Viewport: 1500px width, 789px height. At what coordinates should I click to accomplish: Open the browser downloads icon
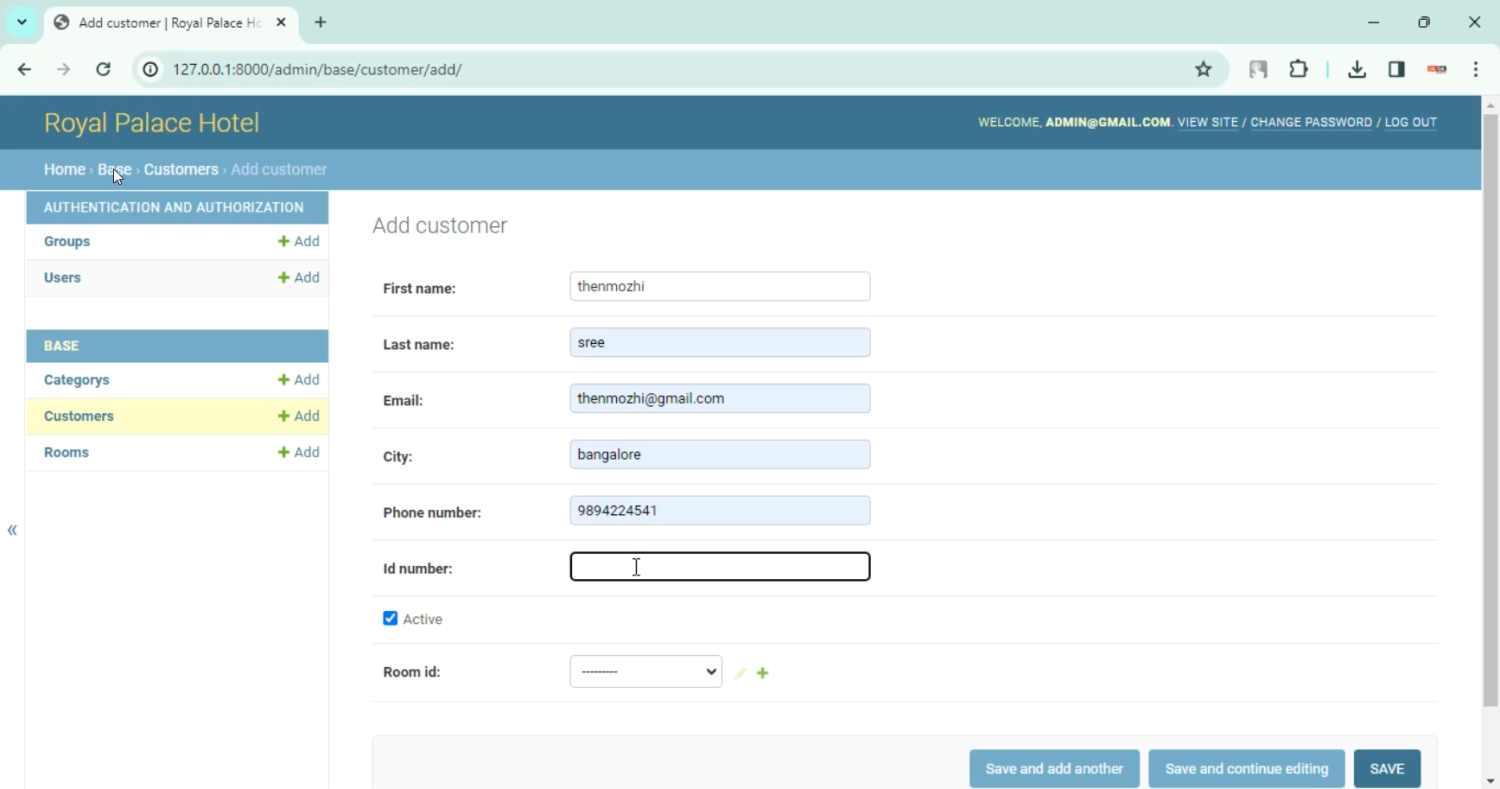(1356, 69)
